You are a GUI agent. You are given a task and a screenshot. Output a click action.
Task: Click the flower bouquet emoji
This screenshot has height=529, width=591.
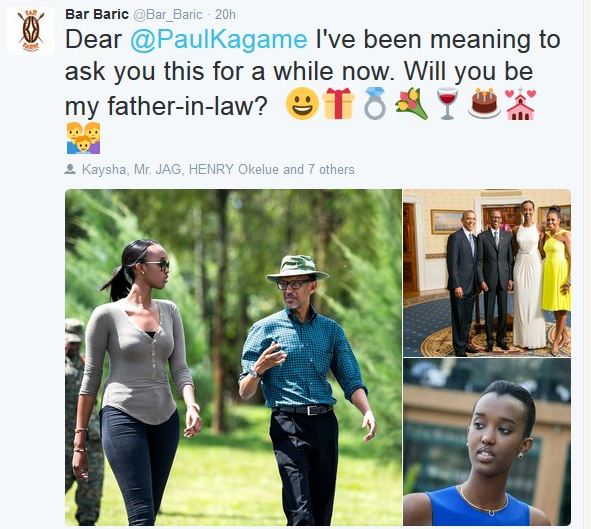(x=411, y=104)
